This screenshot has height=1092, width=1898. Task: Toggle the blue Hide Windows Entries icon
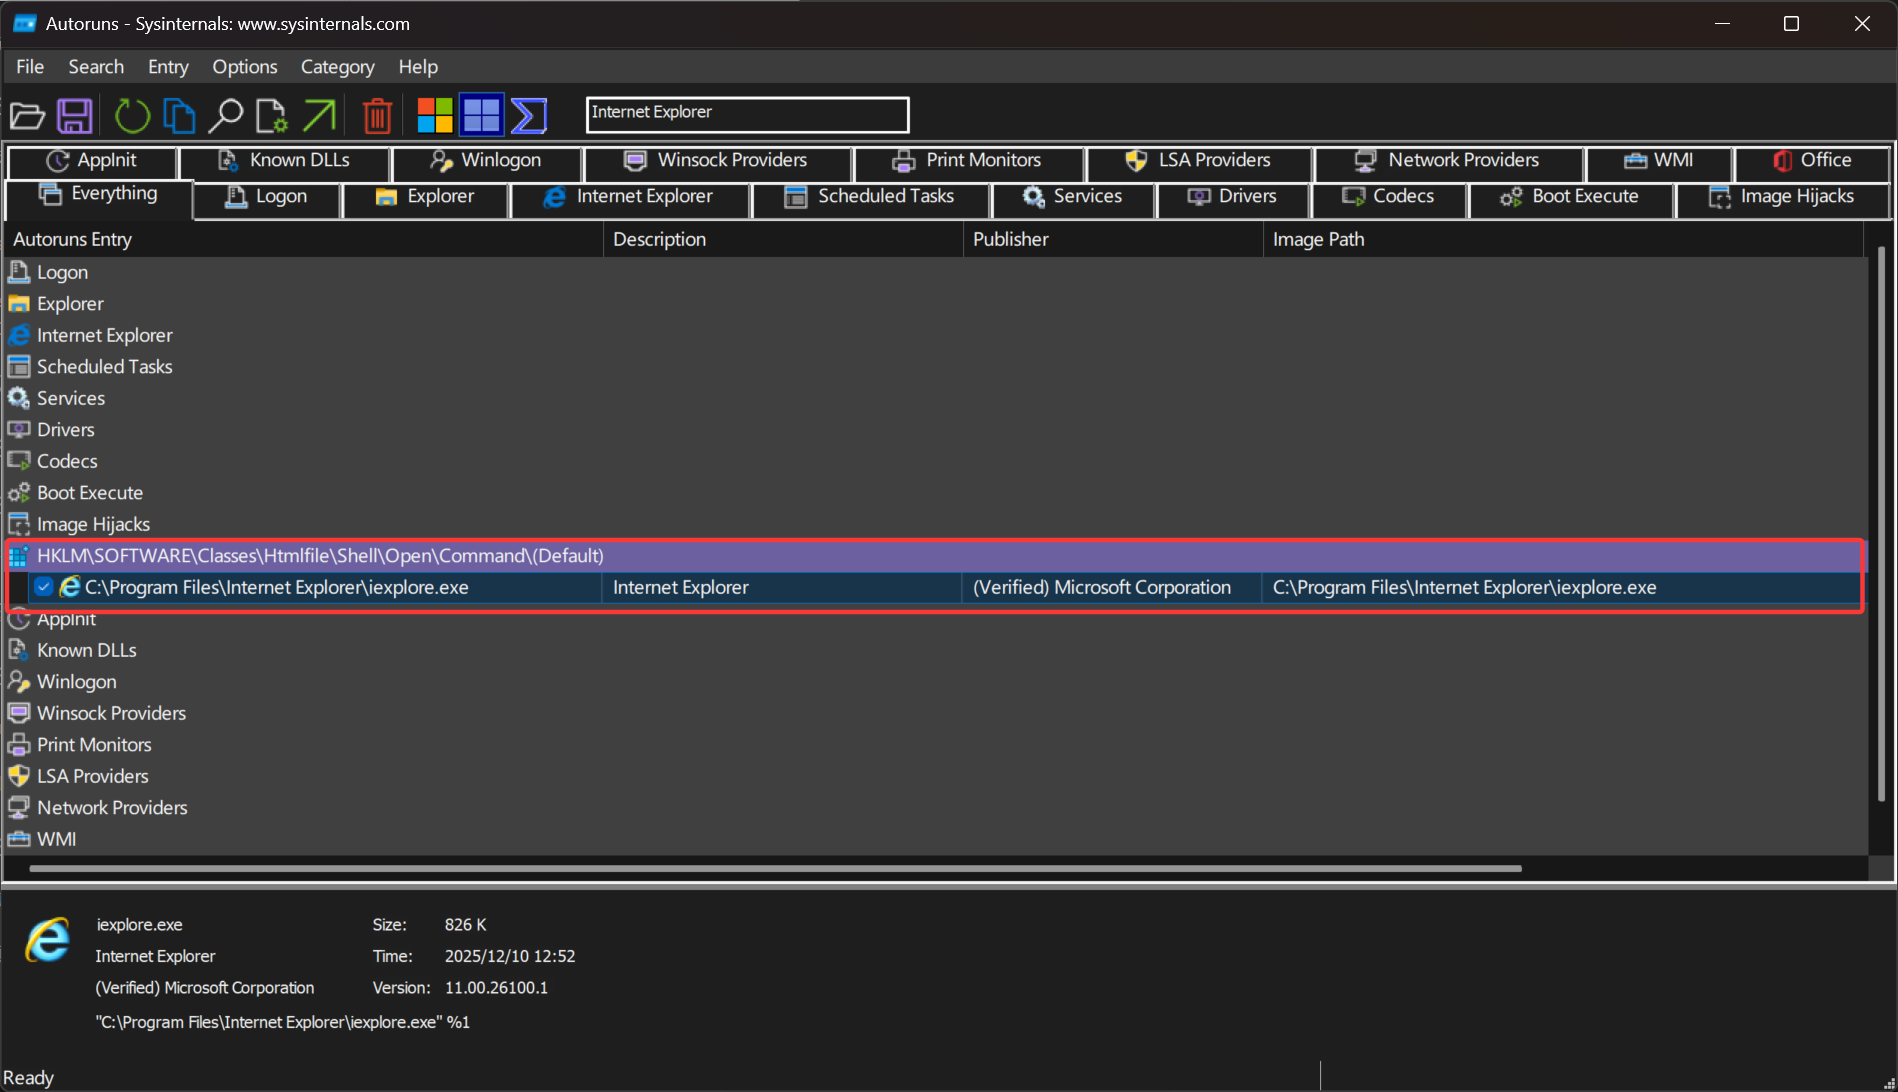(481, 116)
